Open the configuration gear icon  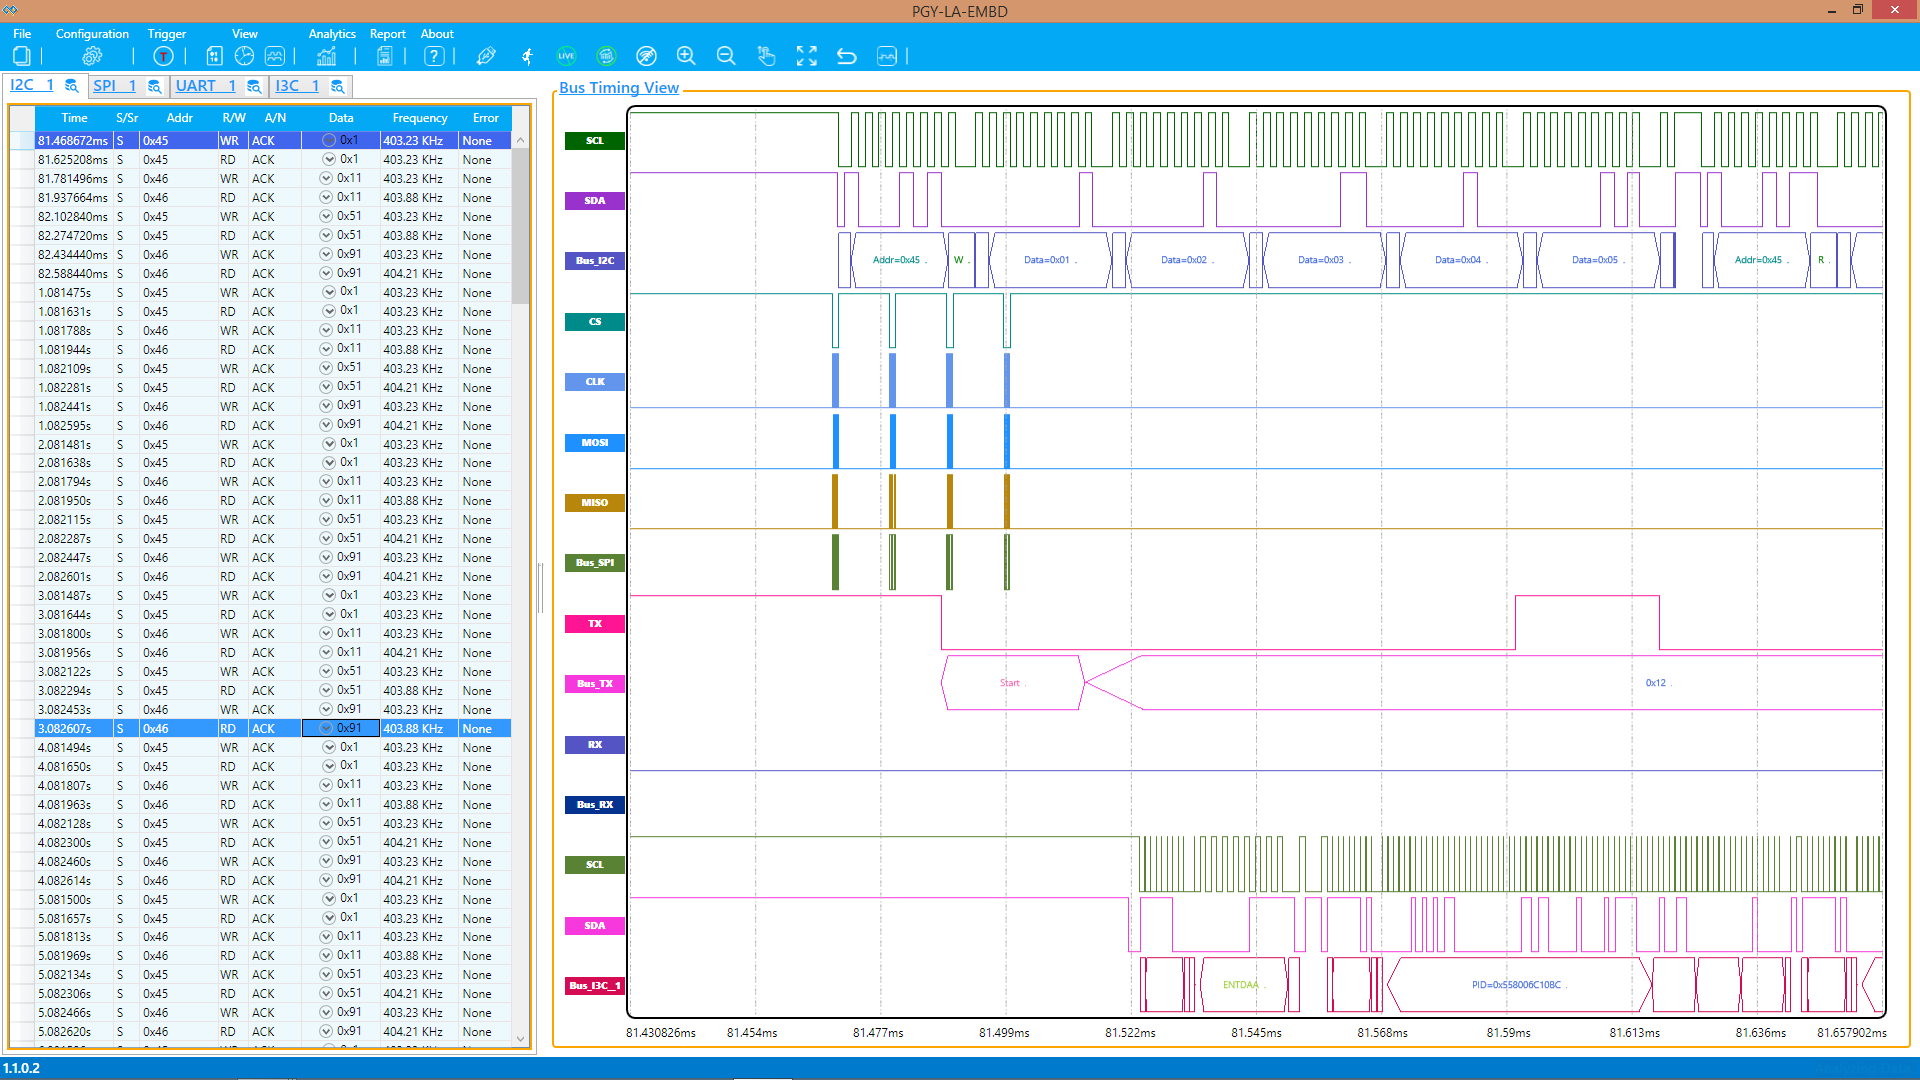pyautogui.click(x=92, y=56)
